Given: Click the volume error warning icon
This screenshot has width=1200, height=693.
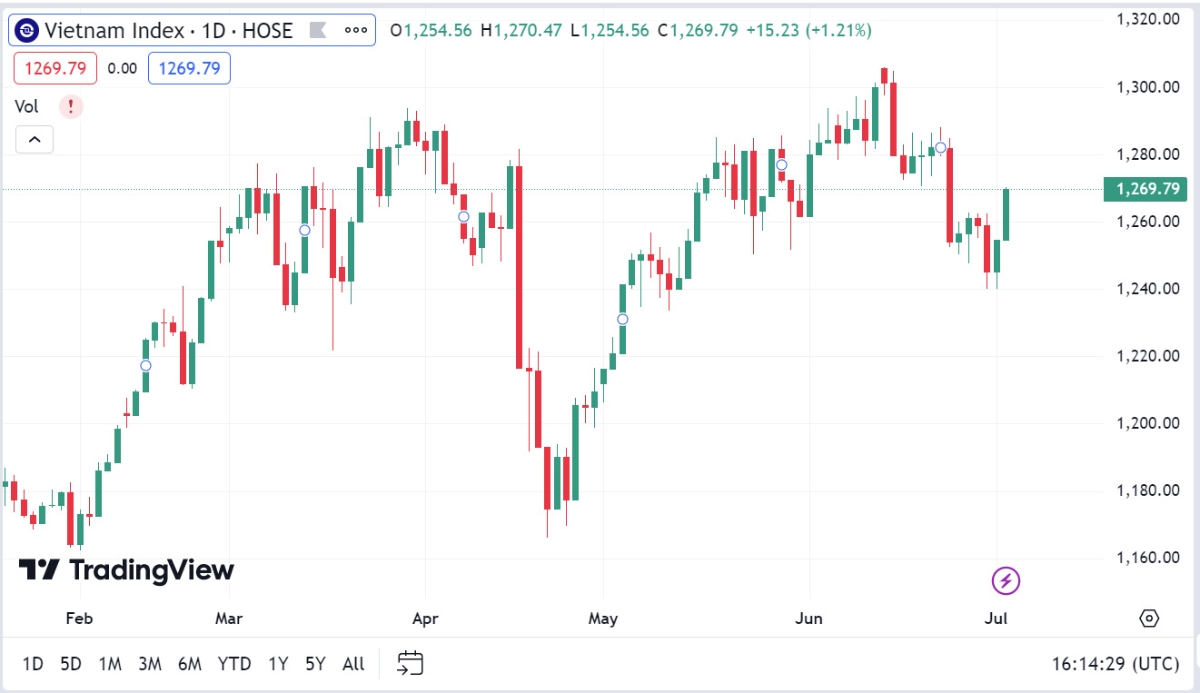Looking at the screenshot, I should tap(71, 106).
